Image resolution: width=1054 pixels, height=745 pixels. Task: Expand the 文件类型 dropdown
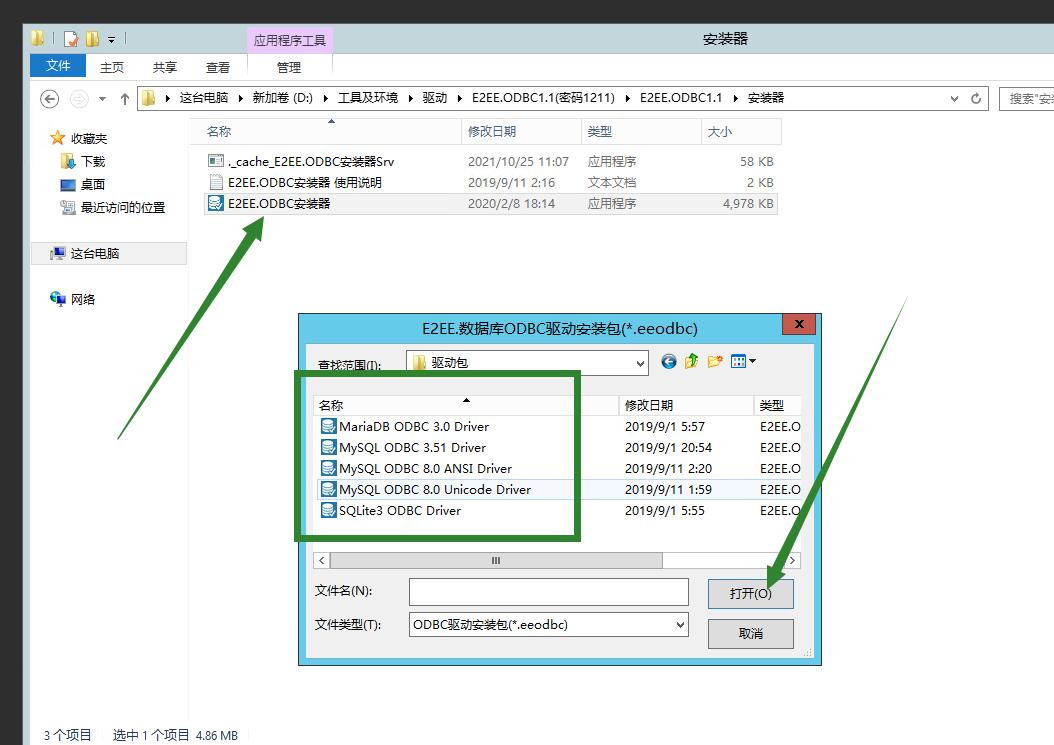[x=680, y=624]
